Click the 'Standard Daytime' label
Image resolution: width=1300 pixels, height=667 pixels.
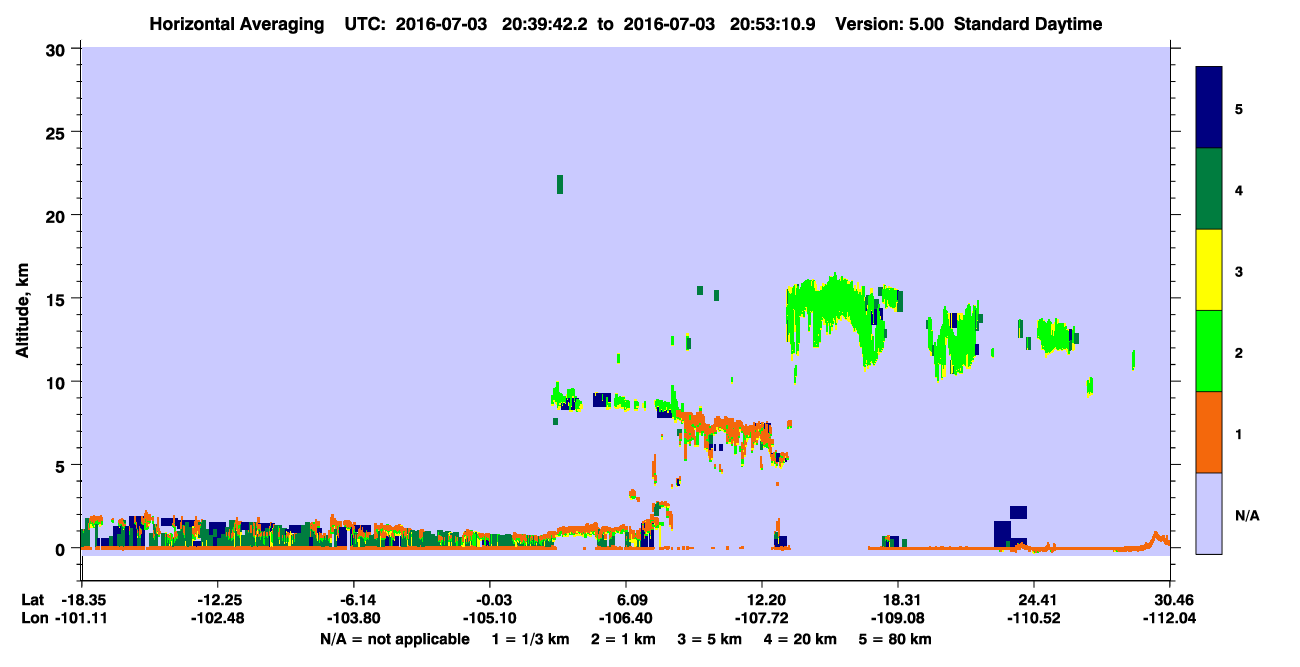tap(1028, 24)
